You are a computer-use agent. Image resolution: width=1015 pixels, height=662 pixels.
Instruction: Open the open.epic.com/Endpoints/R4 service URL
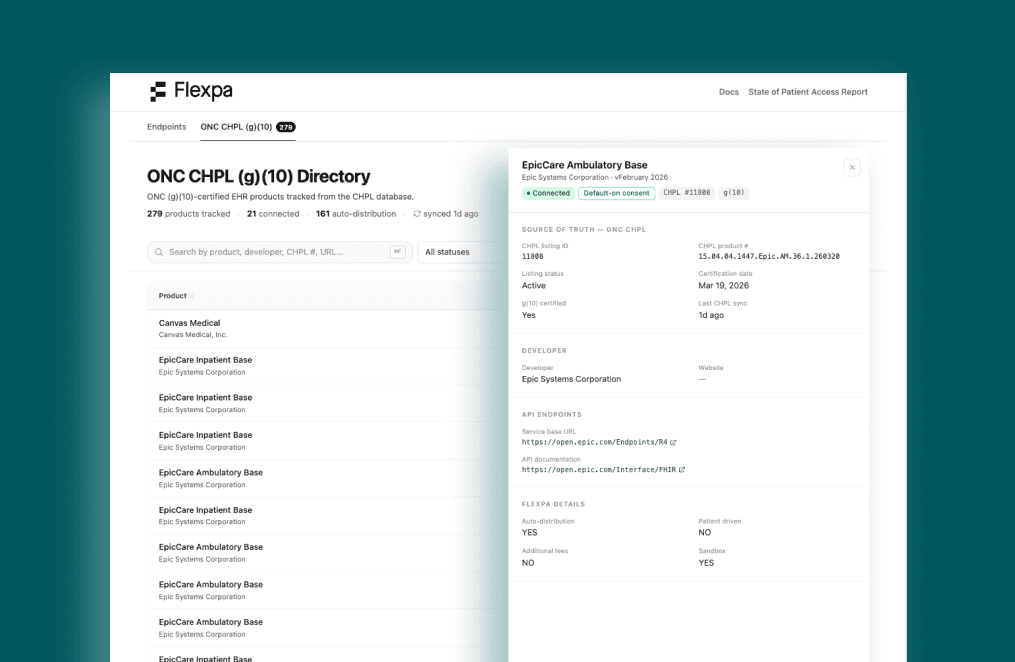(594, 442)
